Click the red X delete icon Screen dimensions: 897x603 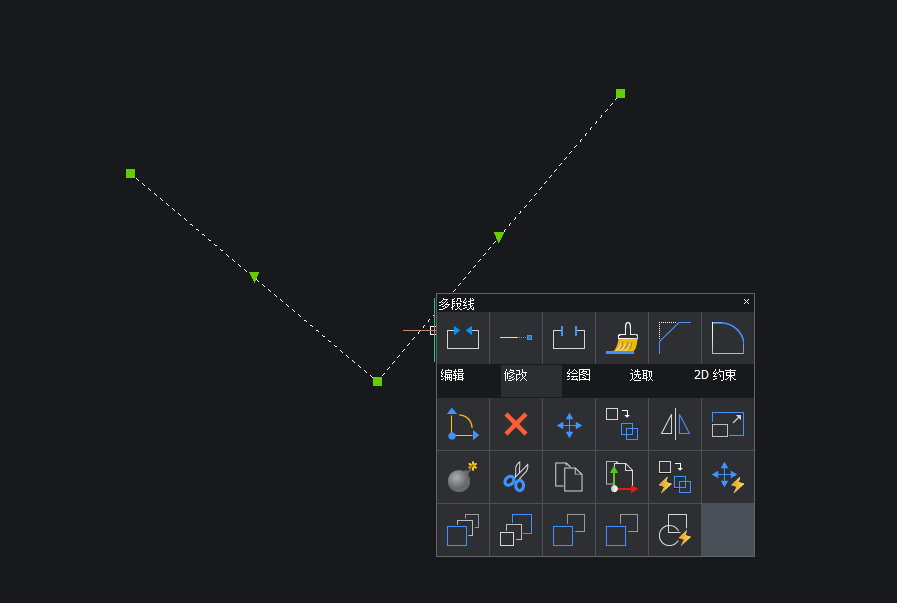coord(516,424)
